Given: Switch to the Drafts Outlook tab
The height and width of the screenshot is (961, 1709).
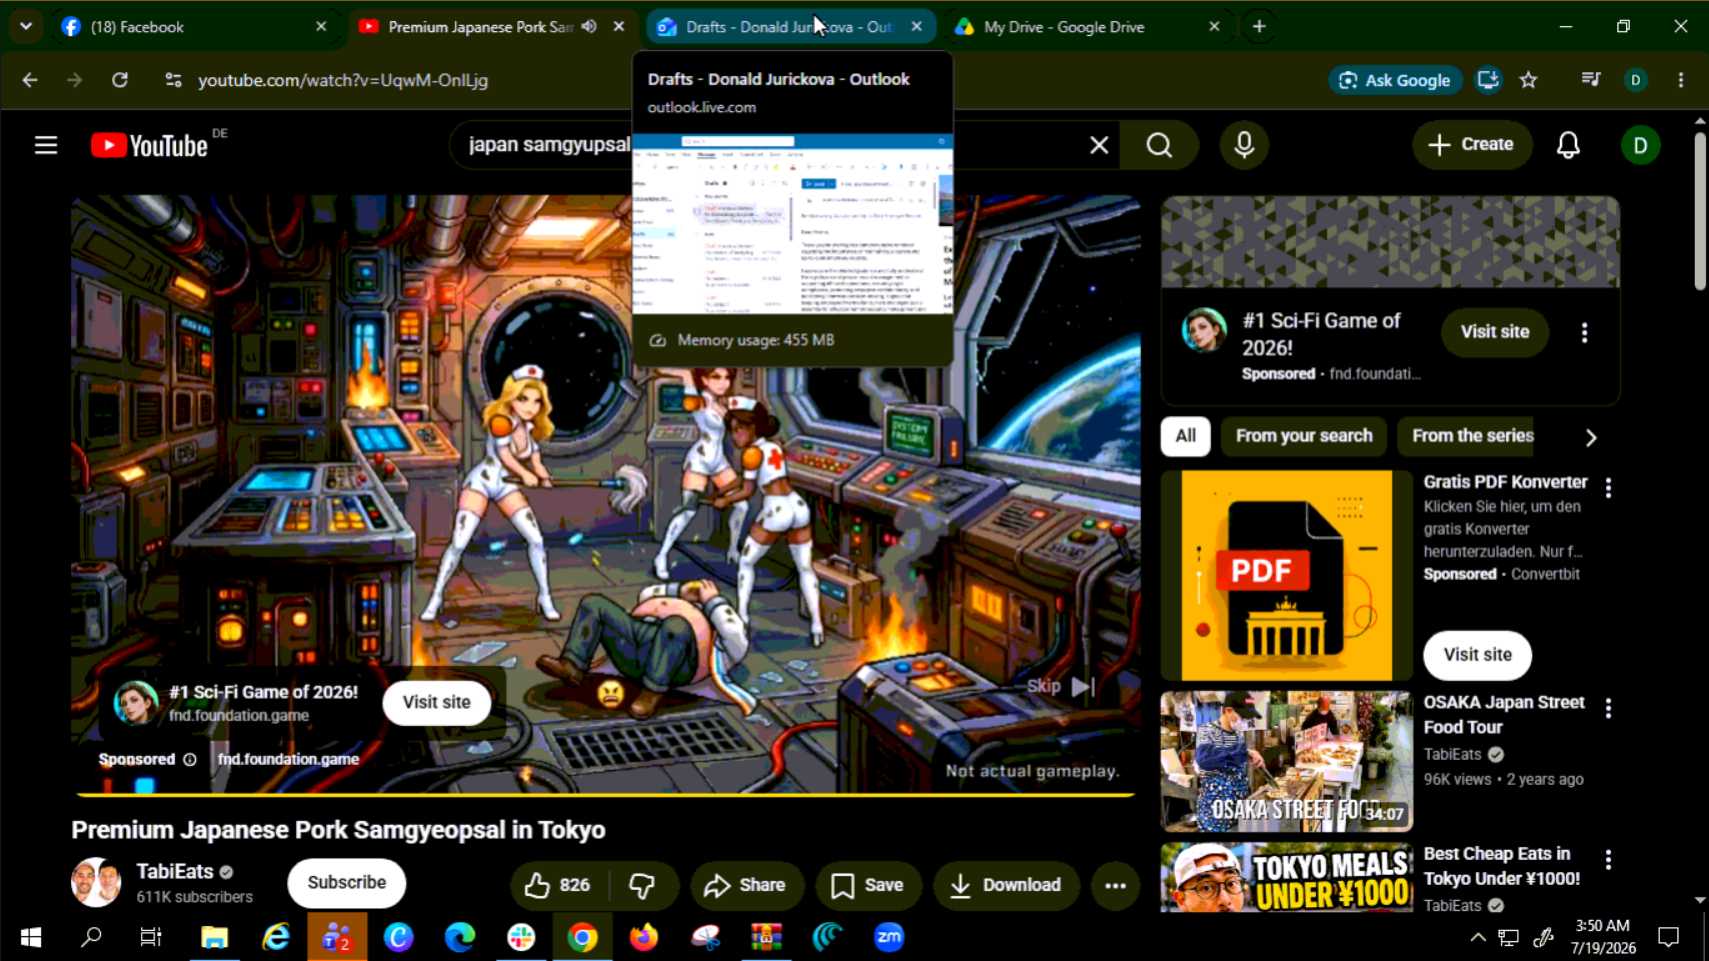Looking at the screenshot, I should 790,27.
